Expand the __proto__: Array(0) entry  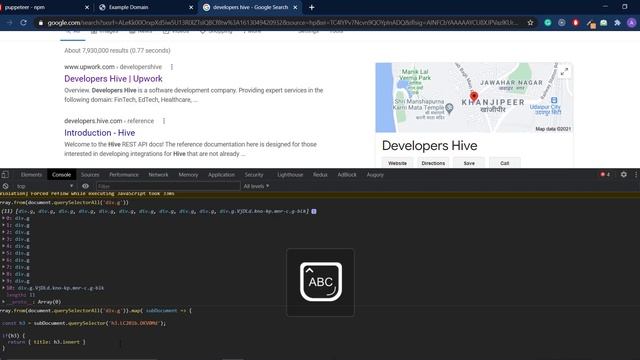(x=4, y=302)
